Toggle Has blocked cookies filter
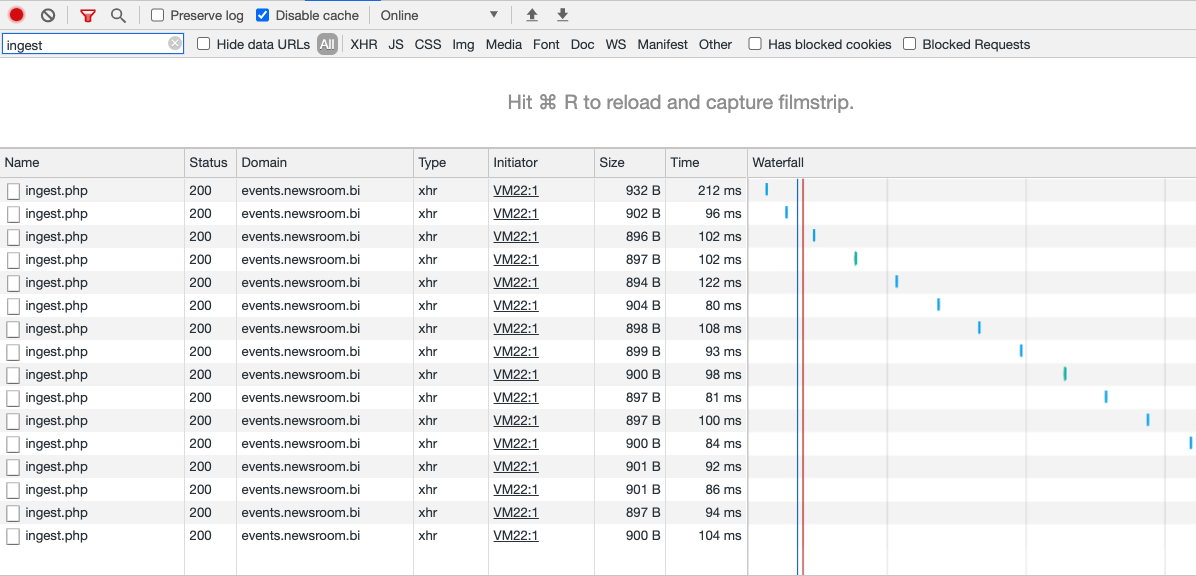This screenshot has width=1196, height=576. pos(755,44)
